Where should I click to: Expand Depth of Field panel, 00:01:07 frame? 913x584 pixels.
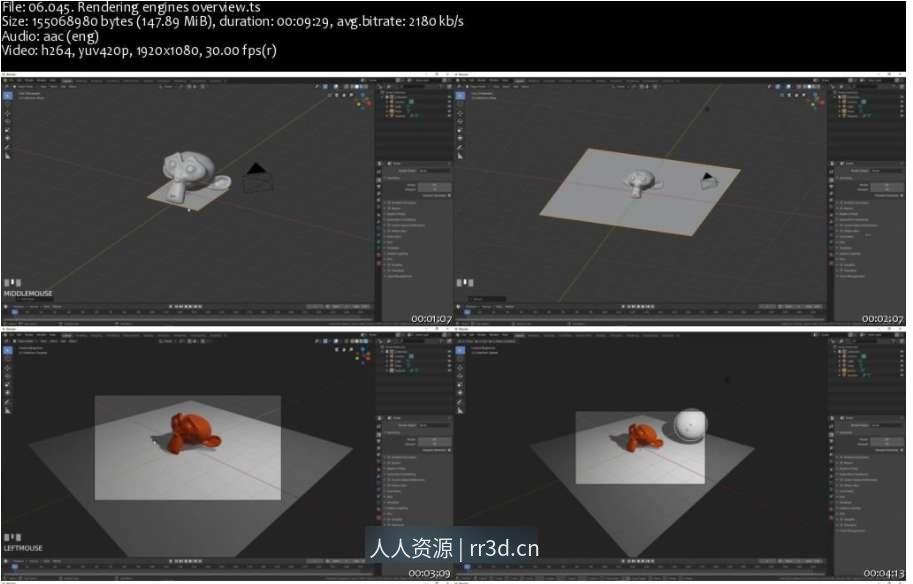[x=398, y=214]
